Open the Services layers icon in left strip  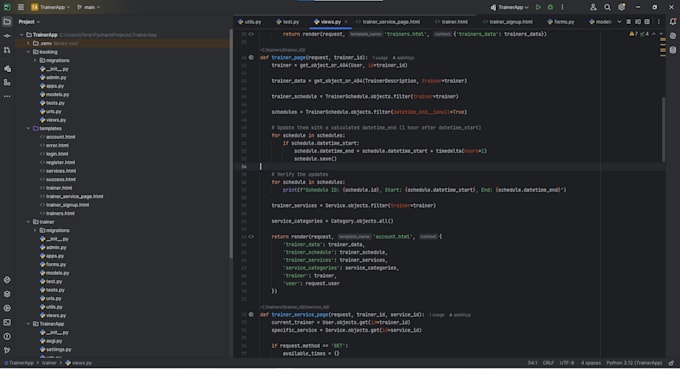pyautogui.click(x=7, y=294)
